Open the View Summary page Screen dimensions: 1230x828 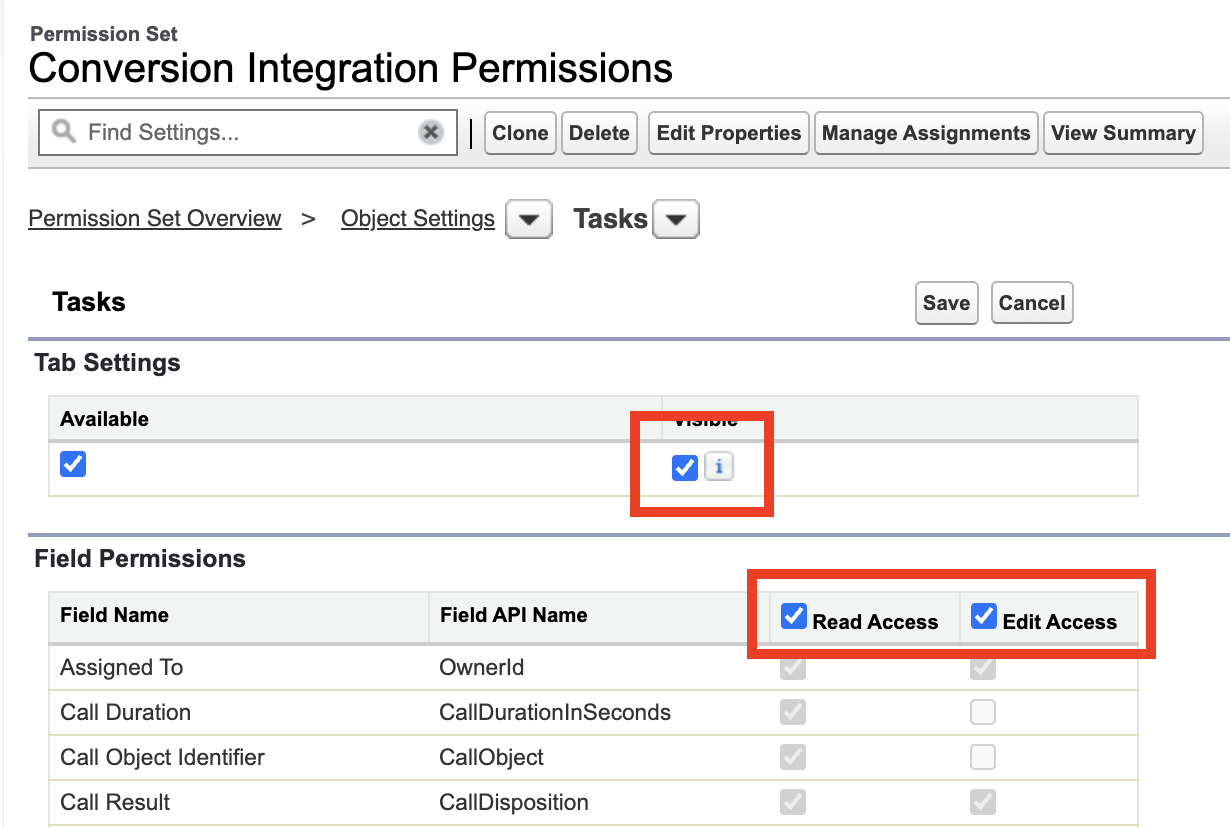point(1123,133)
